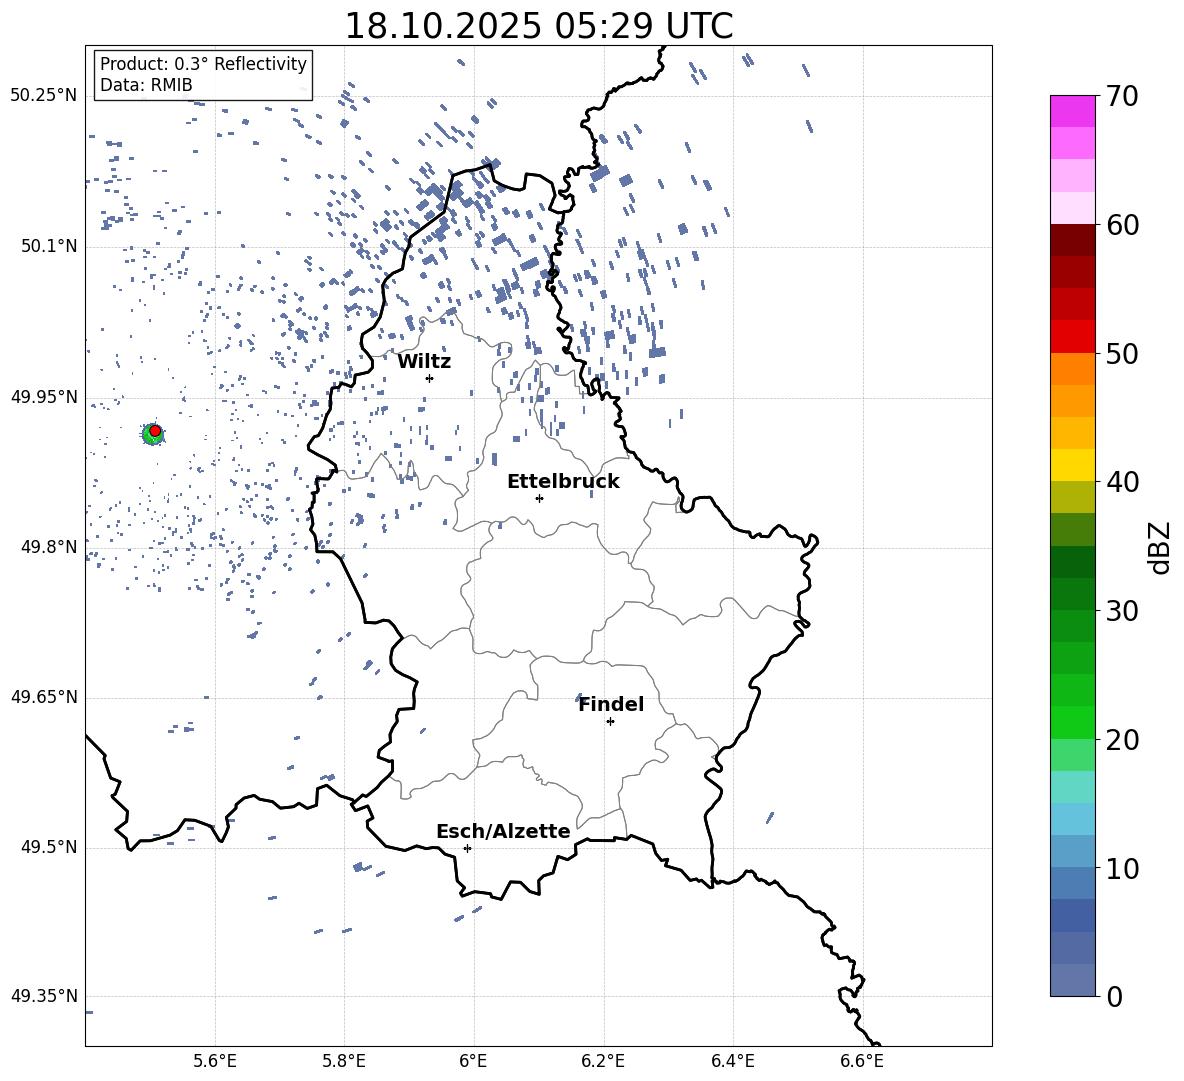Click the 5.8°E longitude label
Screen dimensions: 1184x1081
344,1061
